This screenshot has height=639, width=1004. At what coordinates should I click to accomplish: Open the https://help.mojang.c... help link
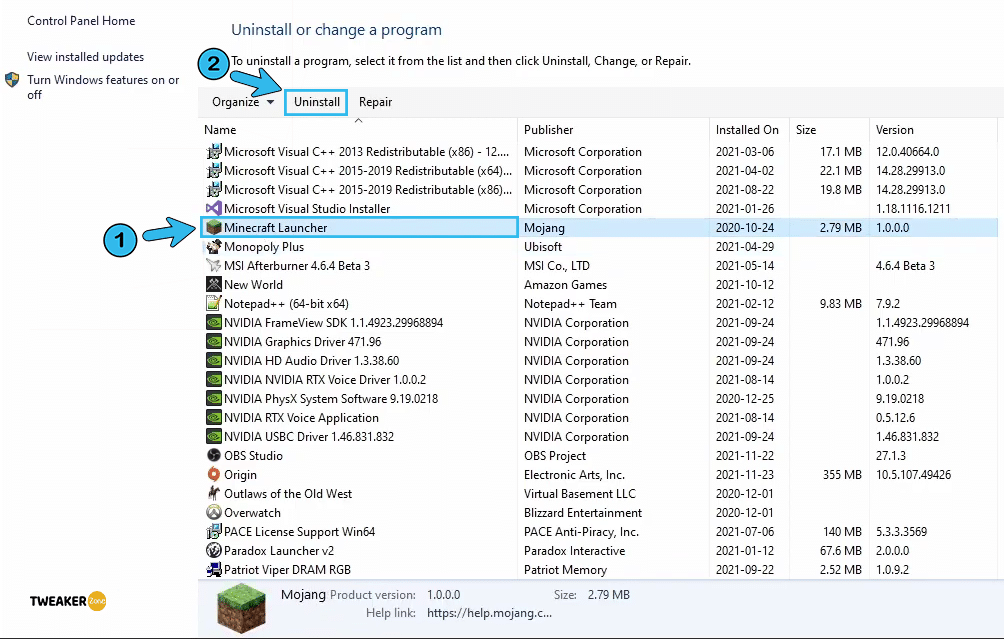point(489,613)
